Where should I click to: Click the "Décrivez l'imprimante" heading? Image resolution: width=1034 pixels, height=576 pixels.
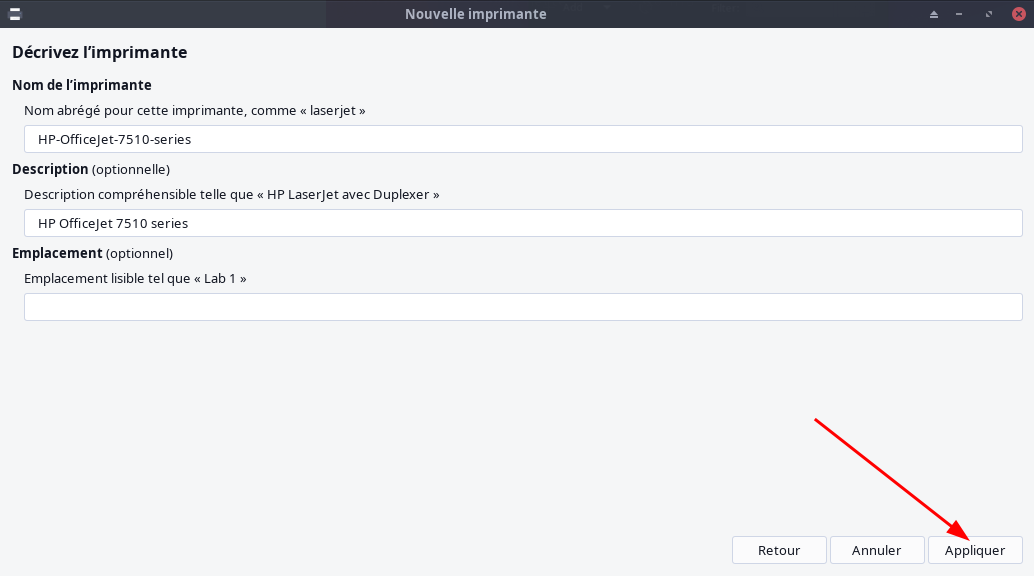100,52
